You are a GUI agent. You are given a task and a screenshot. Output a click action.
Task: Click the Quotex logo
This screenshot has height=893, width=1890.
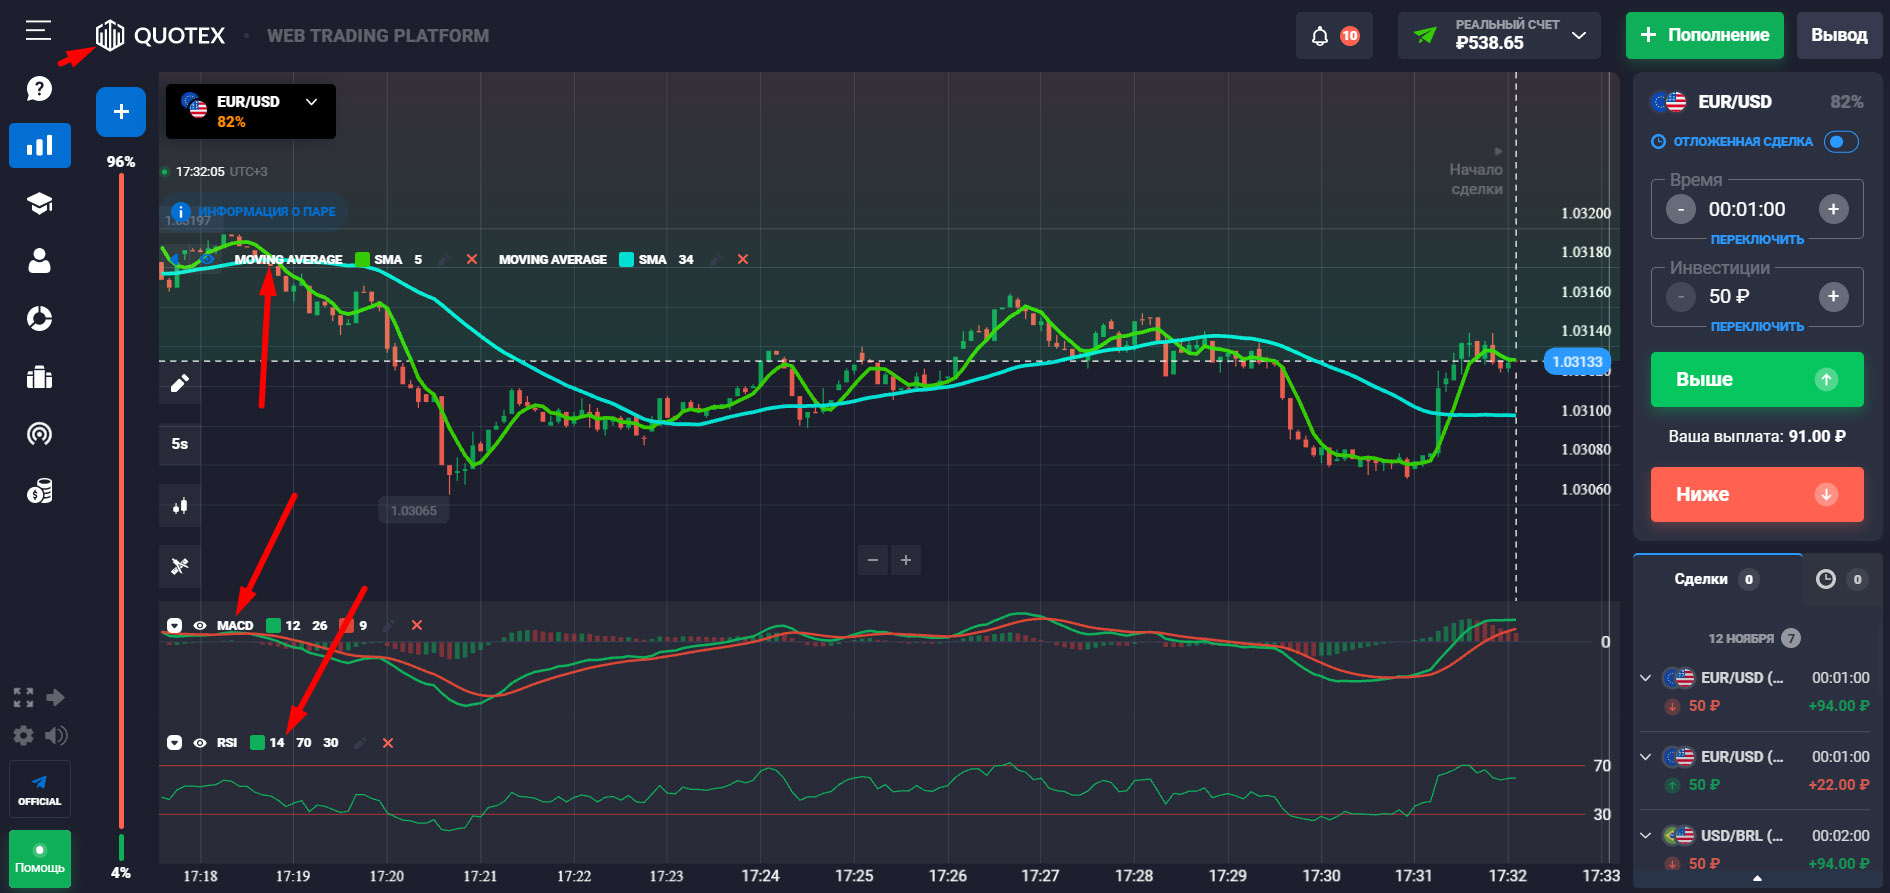pyautogui.click(x=160, y=36)
